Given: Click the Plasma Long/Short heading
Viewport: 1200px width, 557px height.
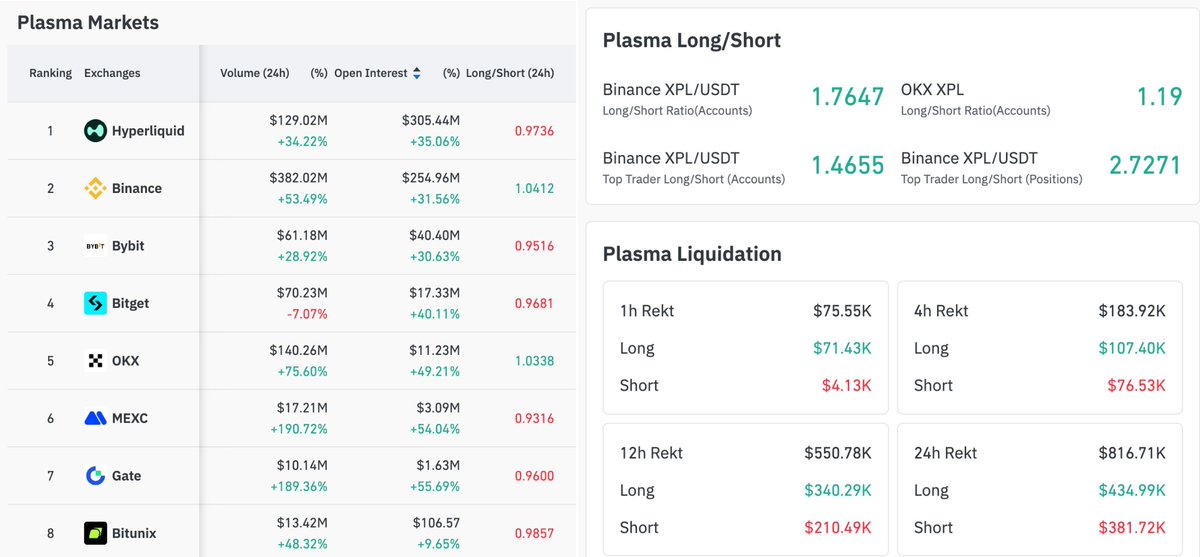Looking at the screenshot, I should [x=692, y=40].
